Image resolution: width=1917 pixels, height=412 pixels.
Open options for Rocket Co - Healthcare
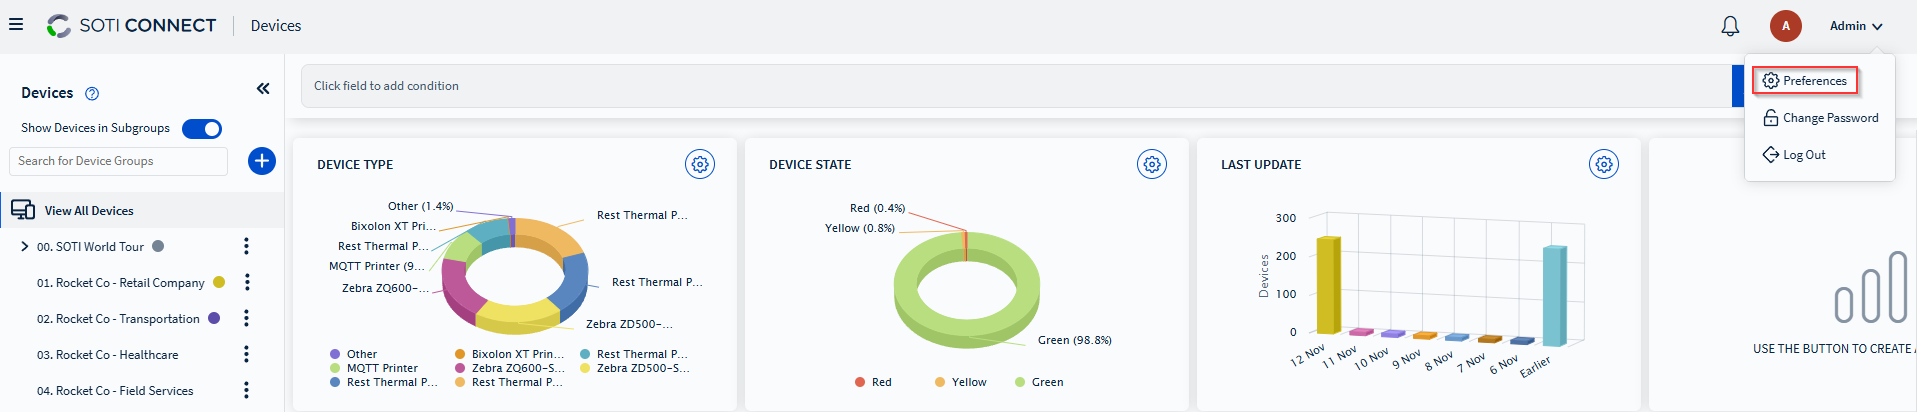tap(246, 355)
